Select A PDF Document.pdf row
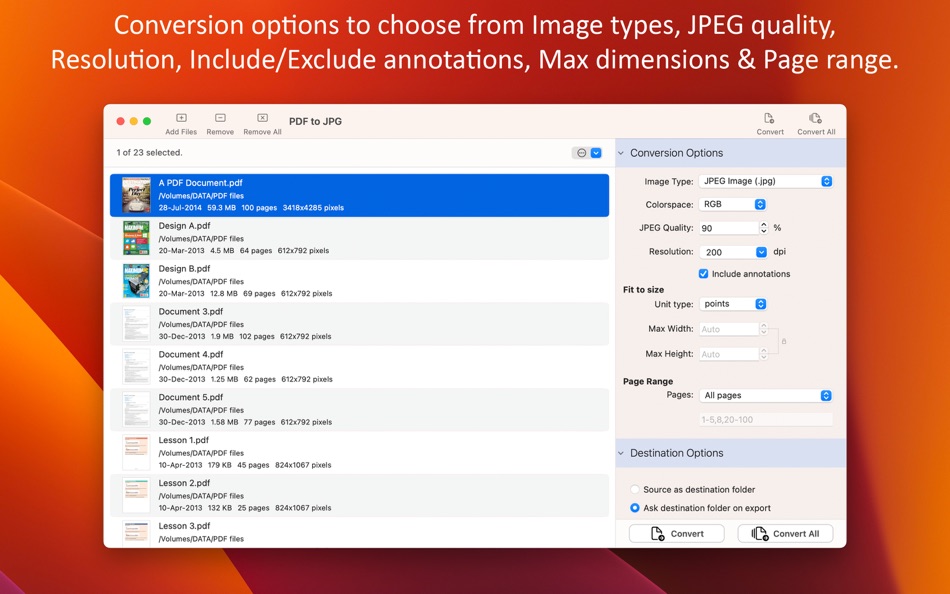The width and height of the screenshot is (950, 594). tap(359, 195)
